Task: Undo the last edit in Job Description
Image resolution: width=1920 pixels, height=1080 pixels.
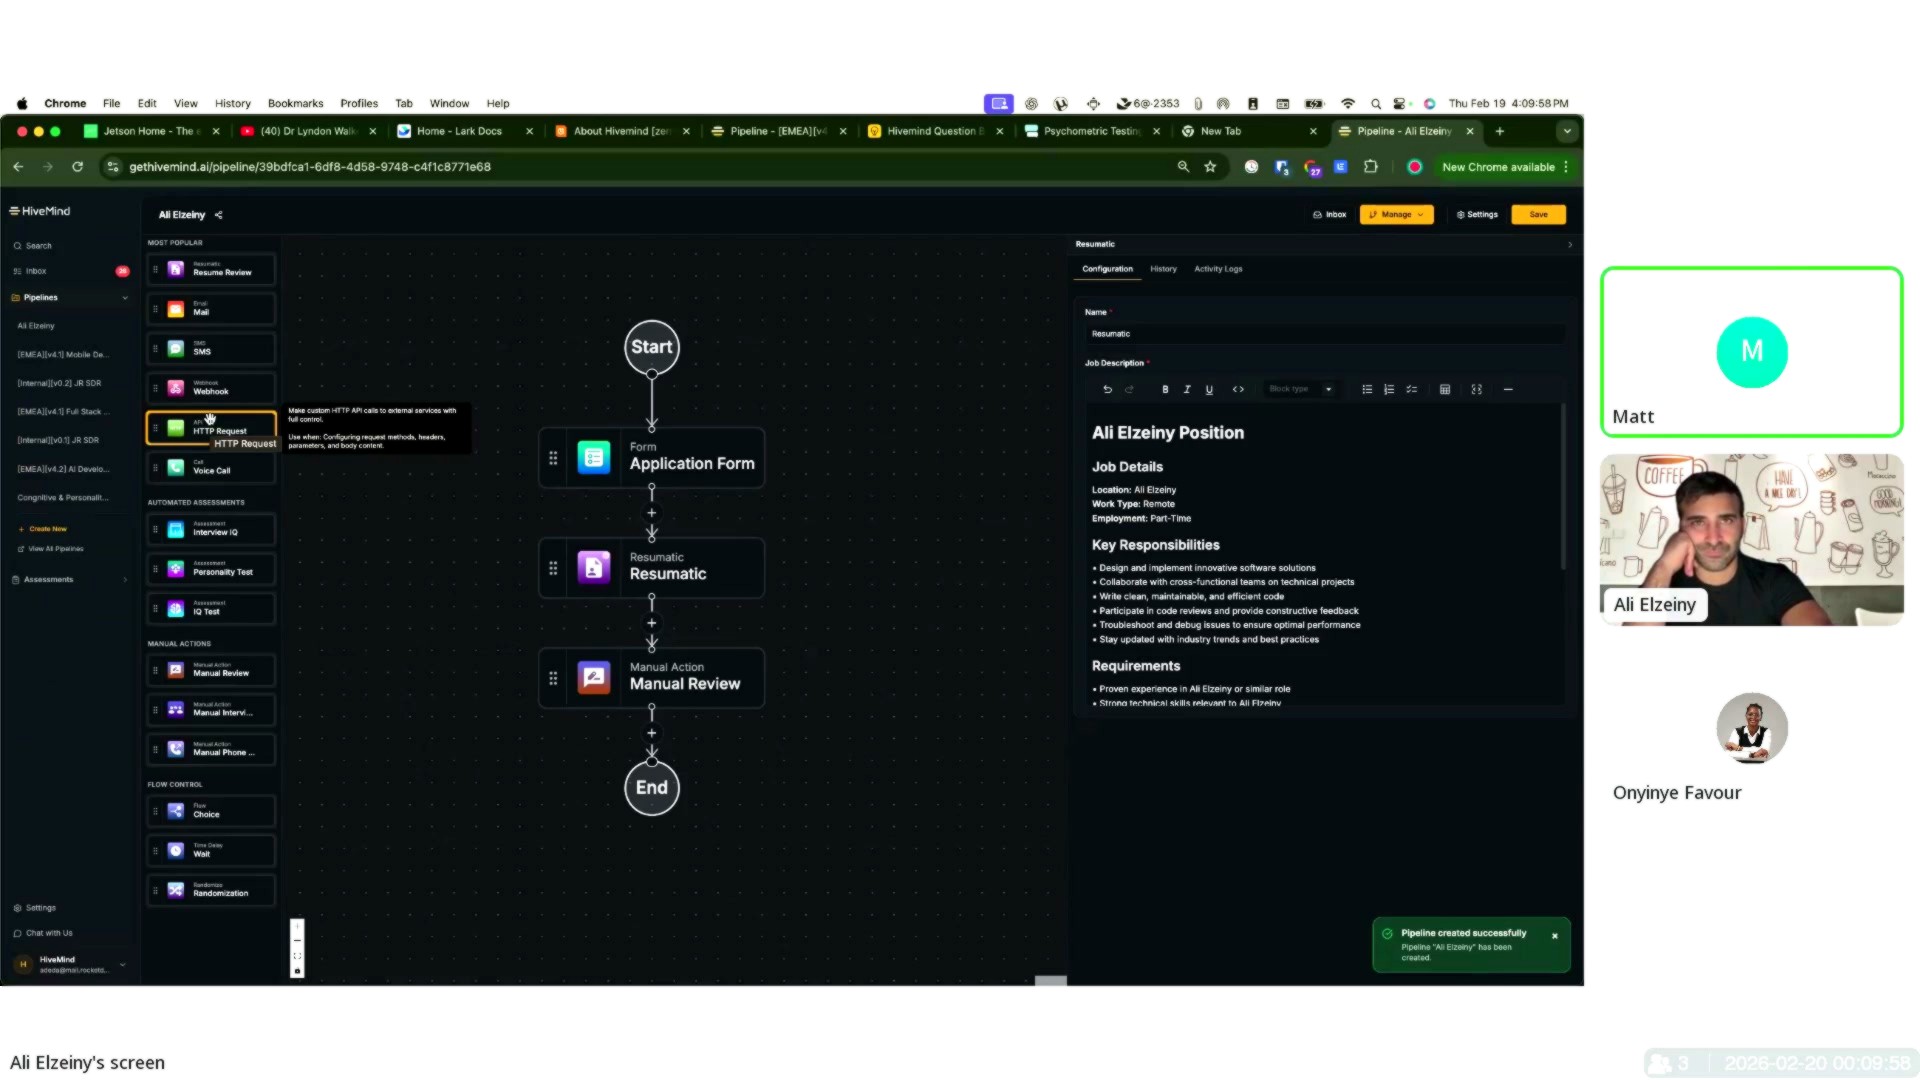Action: click(1107, 389)
